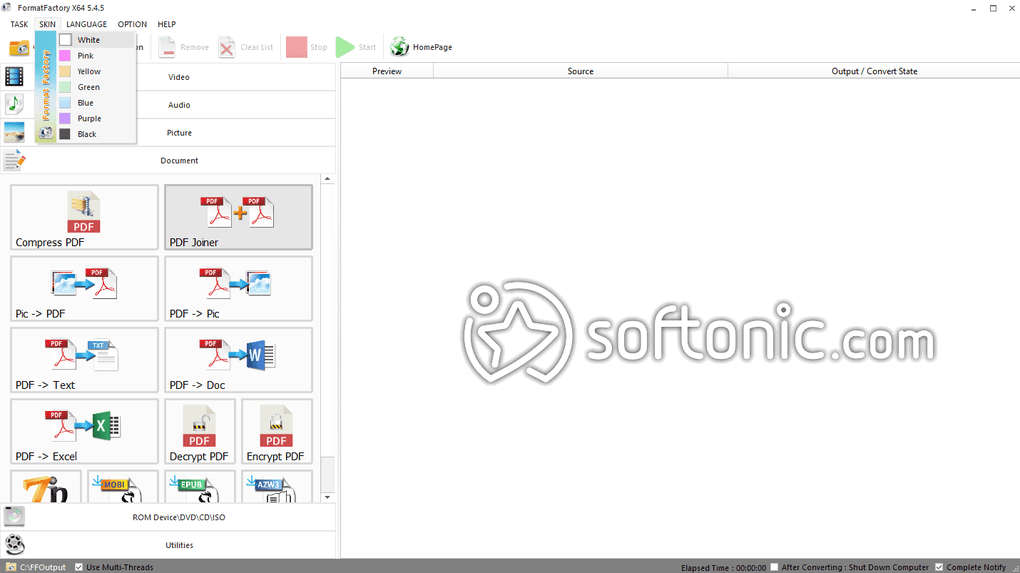The width and height of the screenshot is (1020, 573).
Task: Click the landscape Picture category icon
Action: coord(14,132)
